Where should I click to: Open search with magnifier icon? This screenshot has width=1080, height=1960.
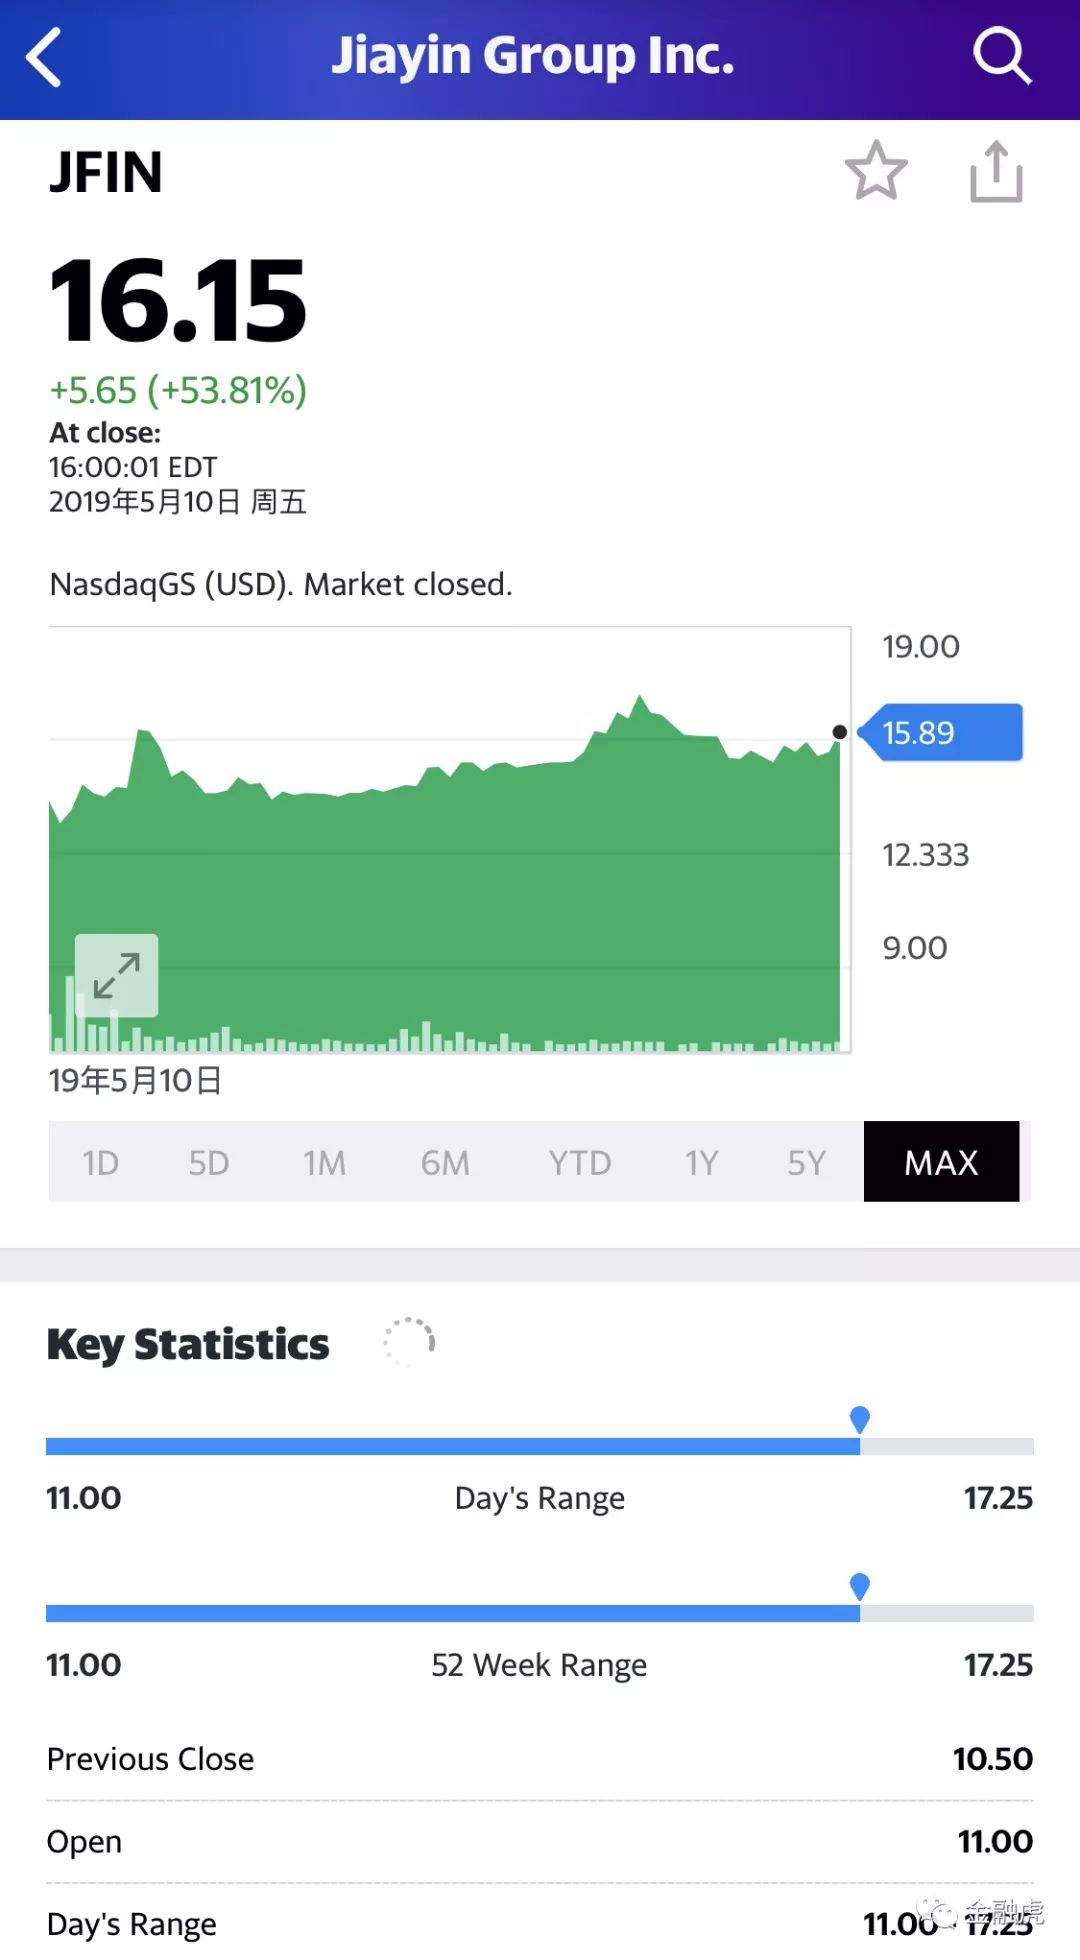pyautogui.click(x=1002, y=57)
